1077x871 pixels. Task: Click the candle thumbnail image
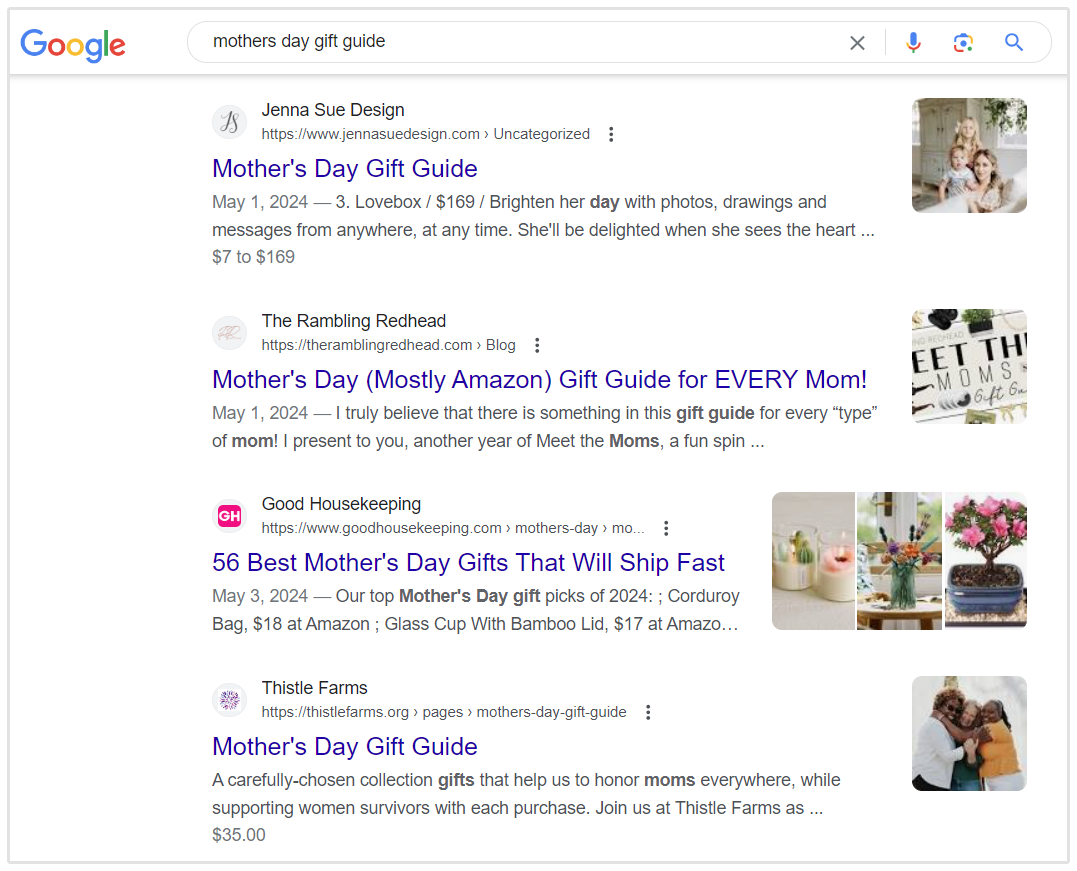pyautogui.click(x=813, y=561)
